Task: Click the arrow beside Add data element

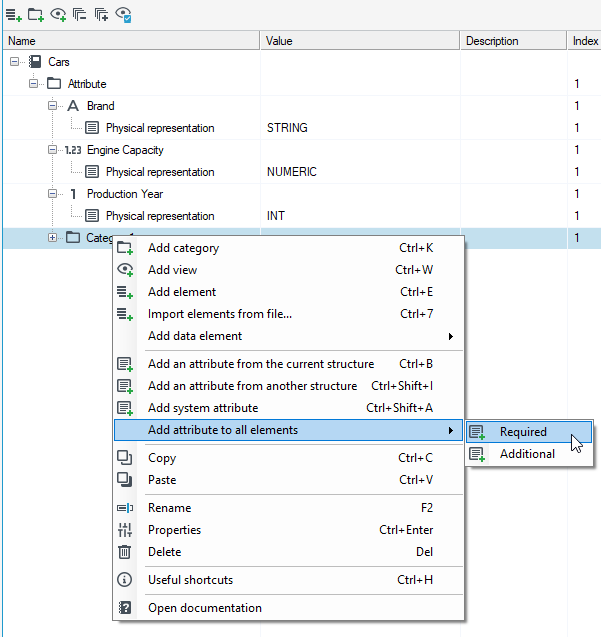Action: pyautogui.click(x=450, y=336)
